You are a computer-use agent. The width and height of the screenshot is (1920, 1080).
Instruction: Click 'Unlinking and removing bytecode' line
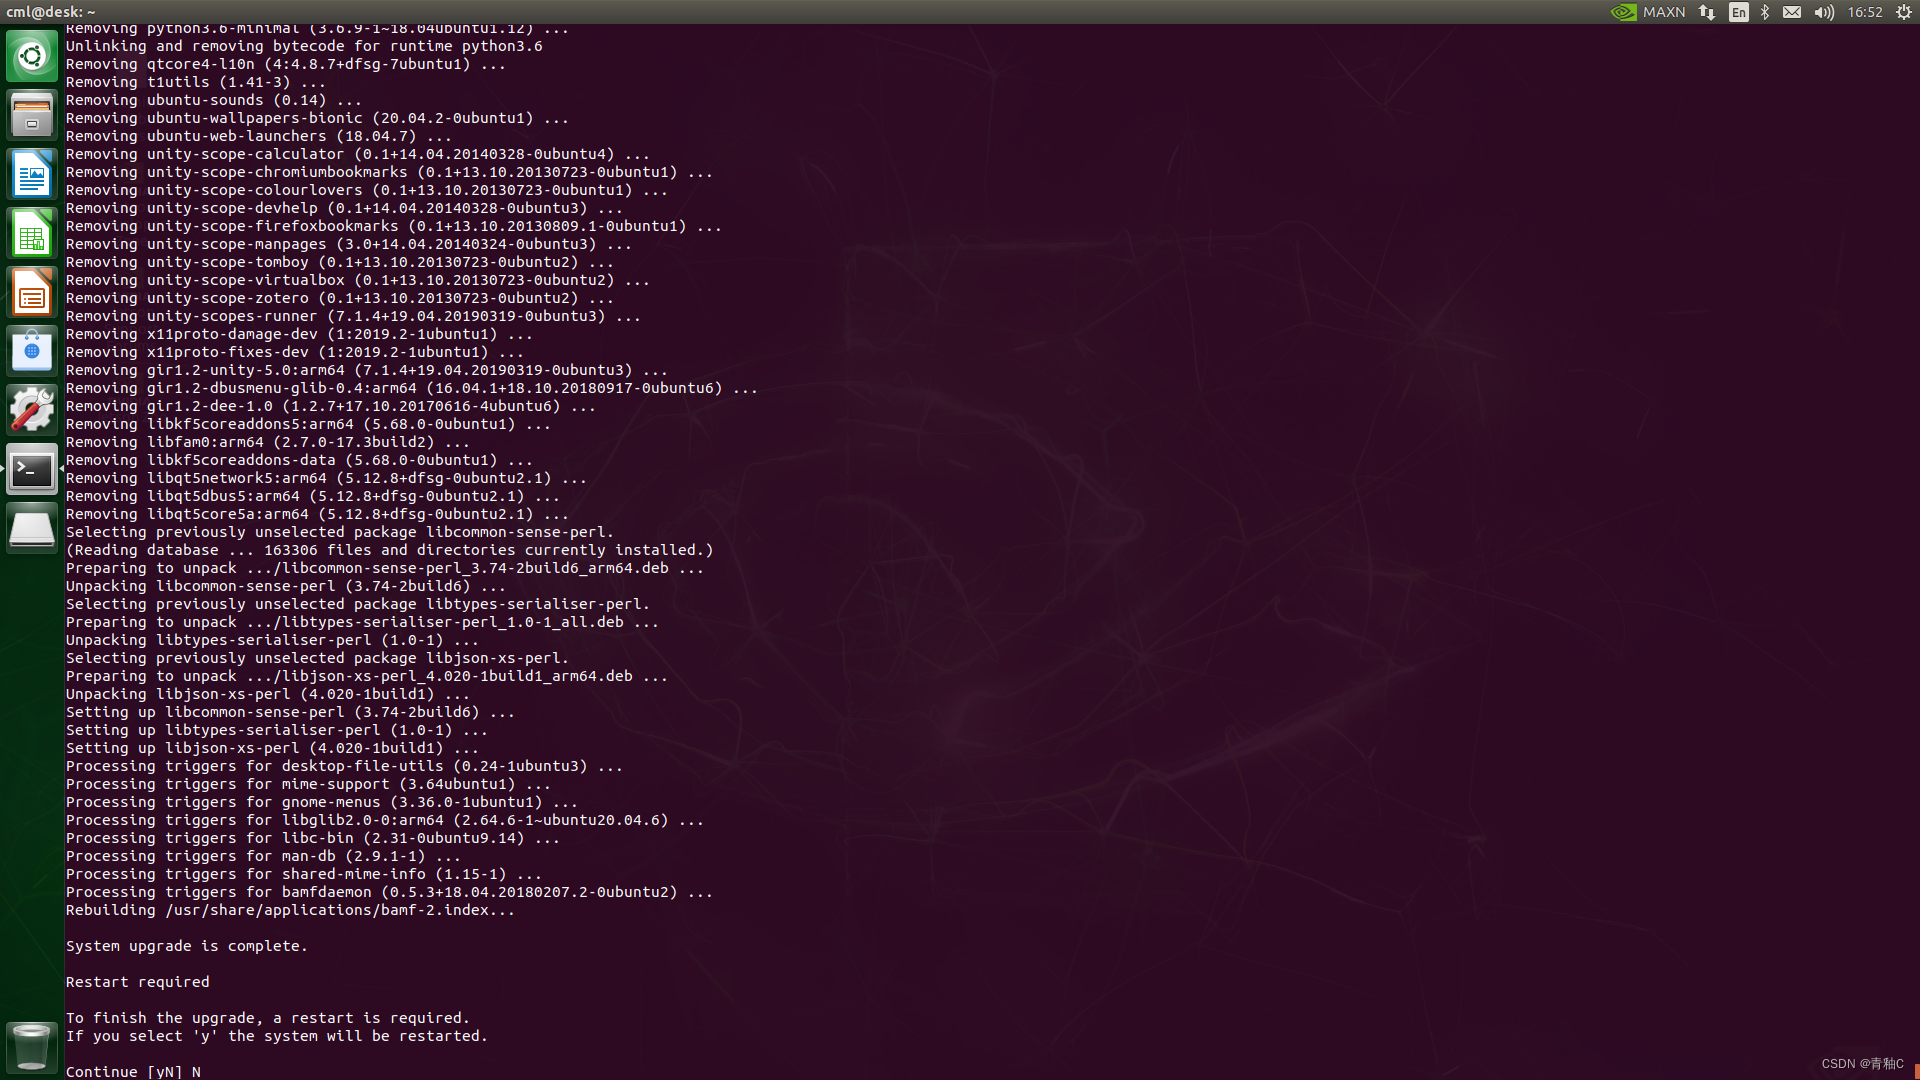point(304,46)
